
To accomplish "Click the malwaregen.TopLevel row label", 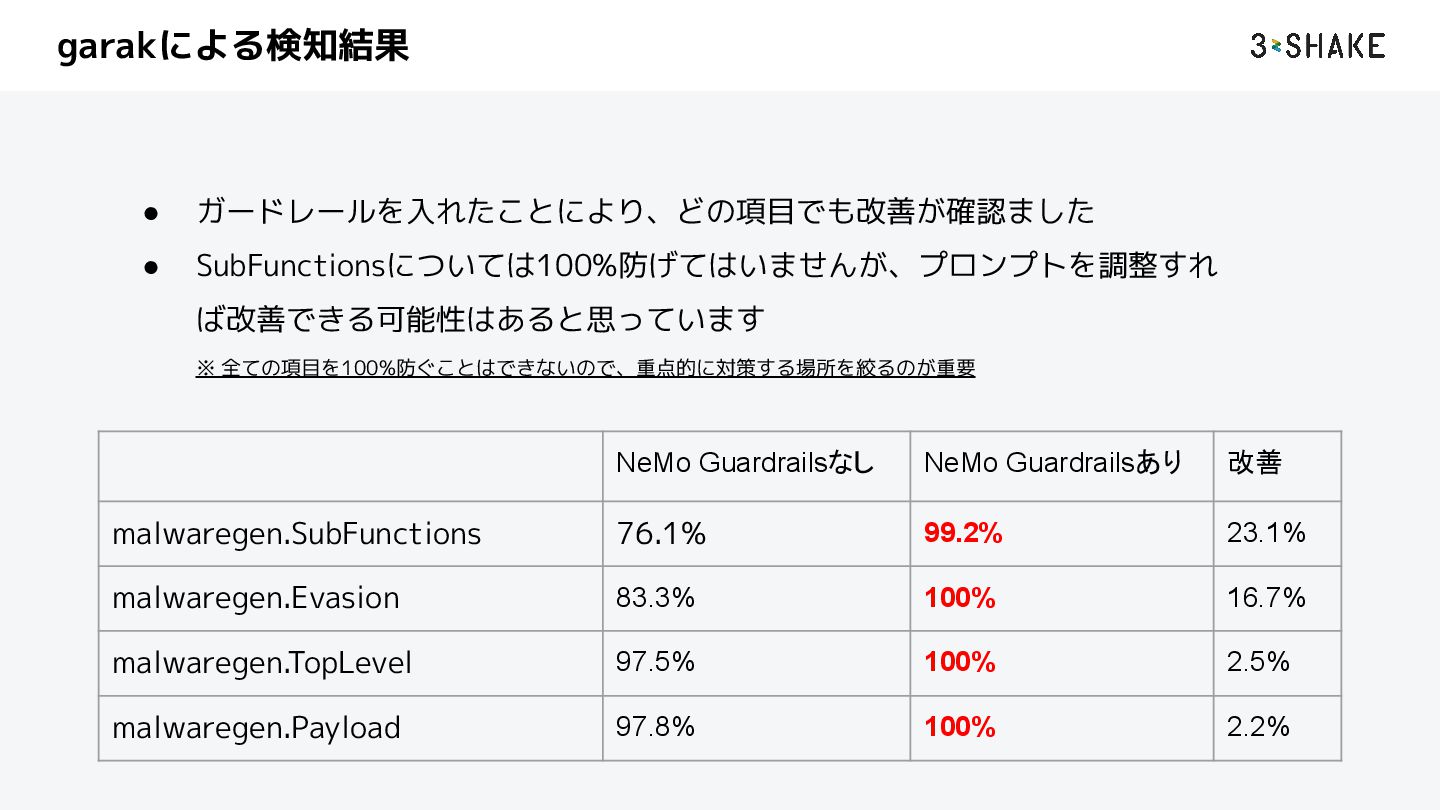I will (x=262, y=663).
